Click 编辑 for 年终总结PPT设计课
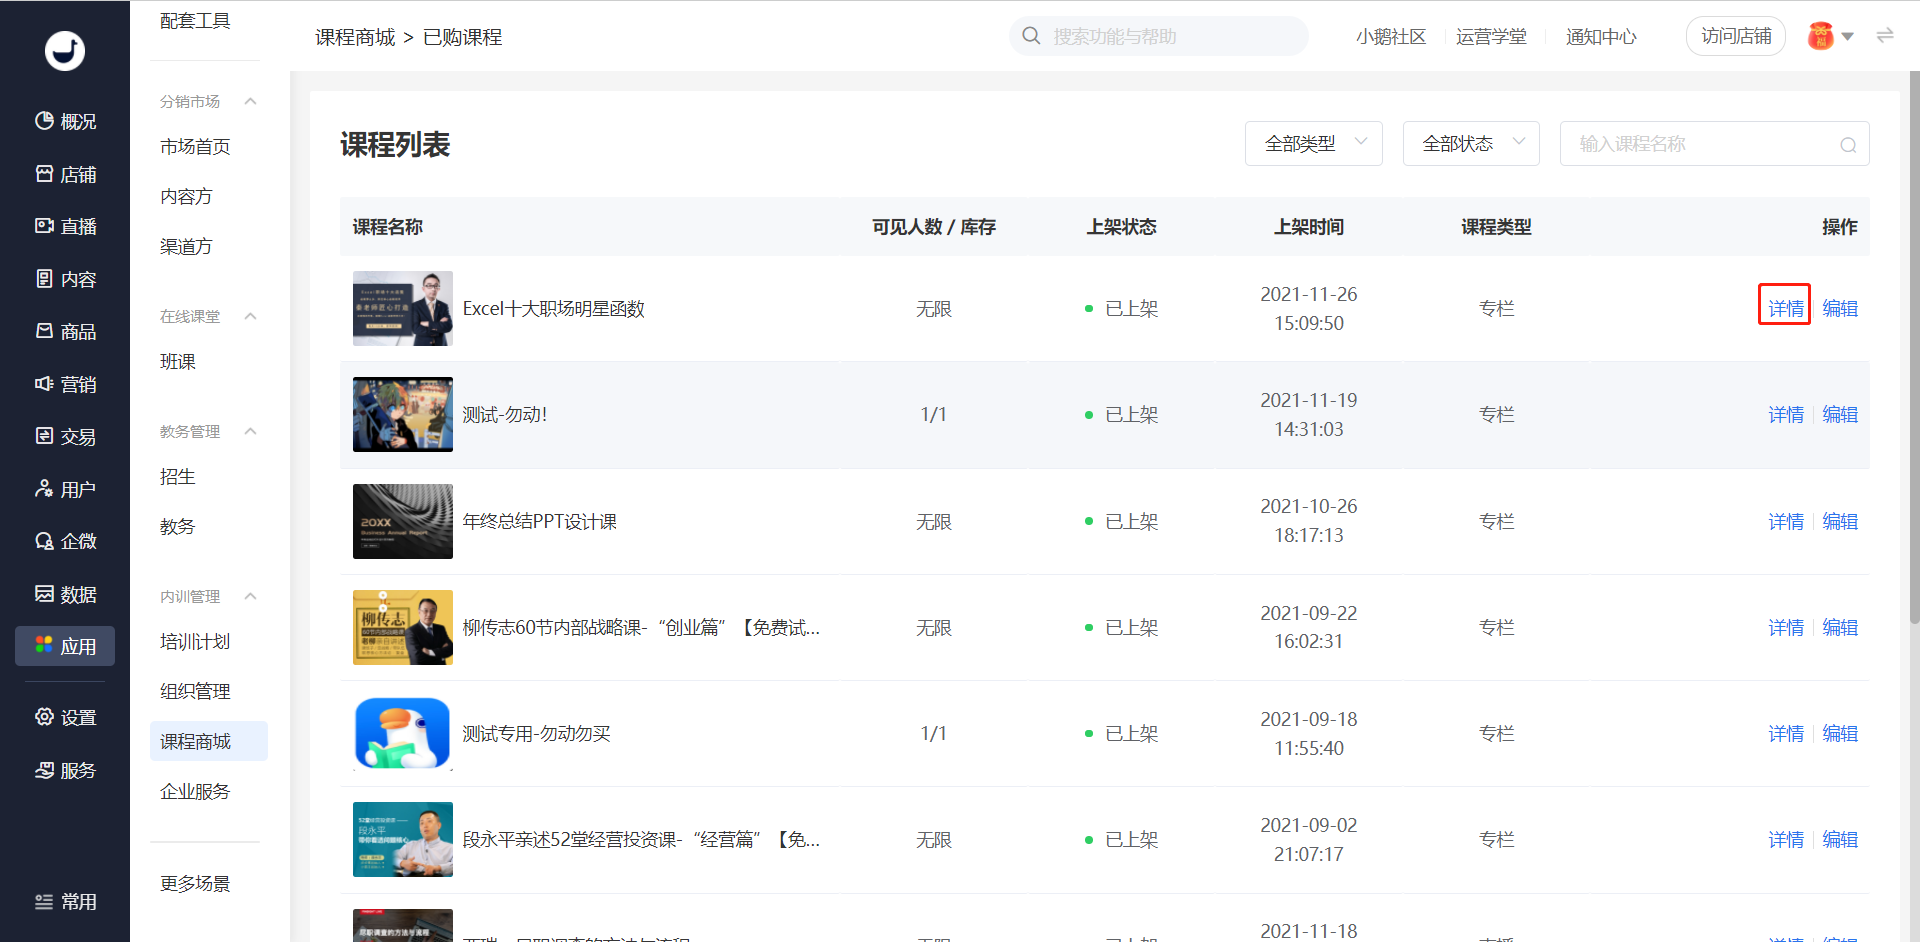Screen dimensions: 1920x942 point(1840,521)
